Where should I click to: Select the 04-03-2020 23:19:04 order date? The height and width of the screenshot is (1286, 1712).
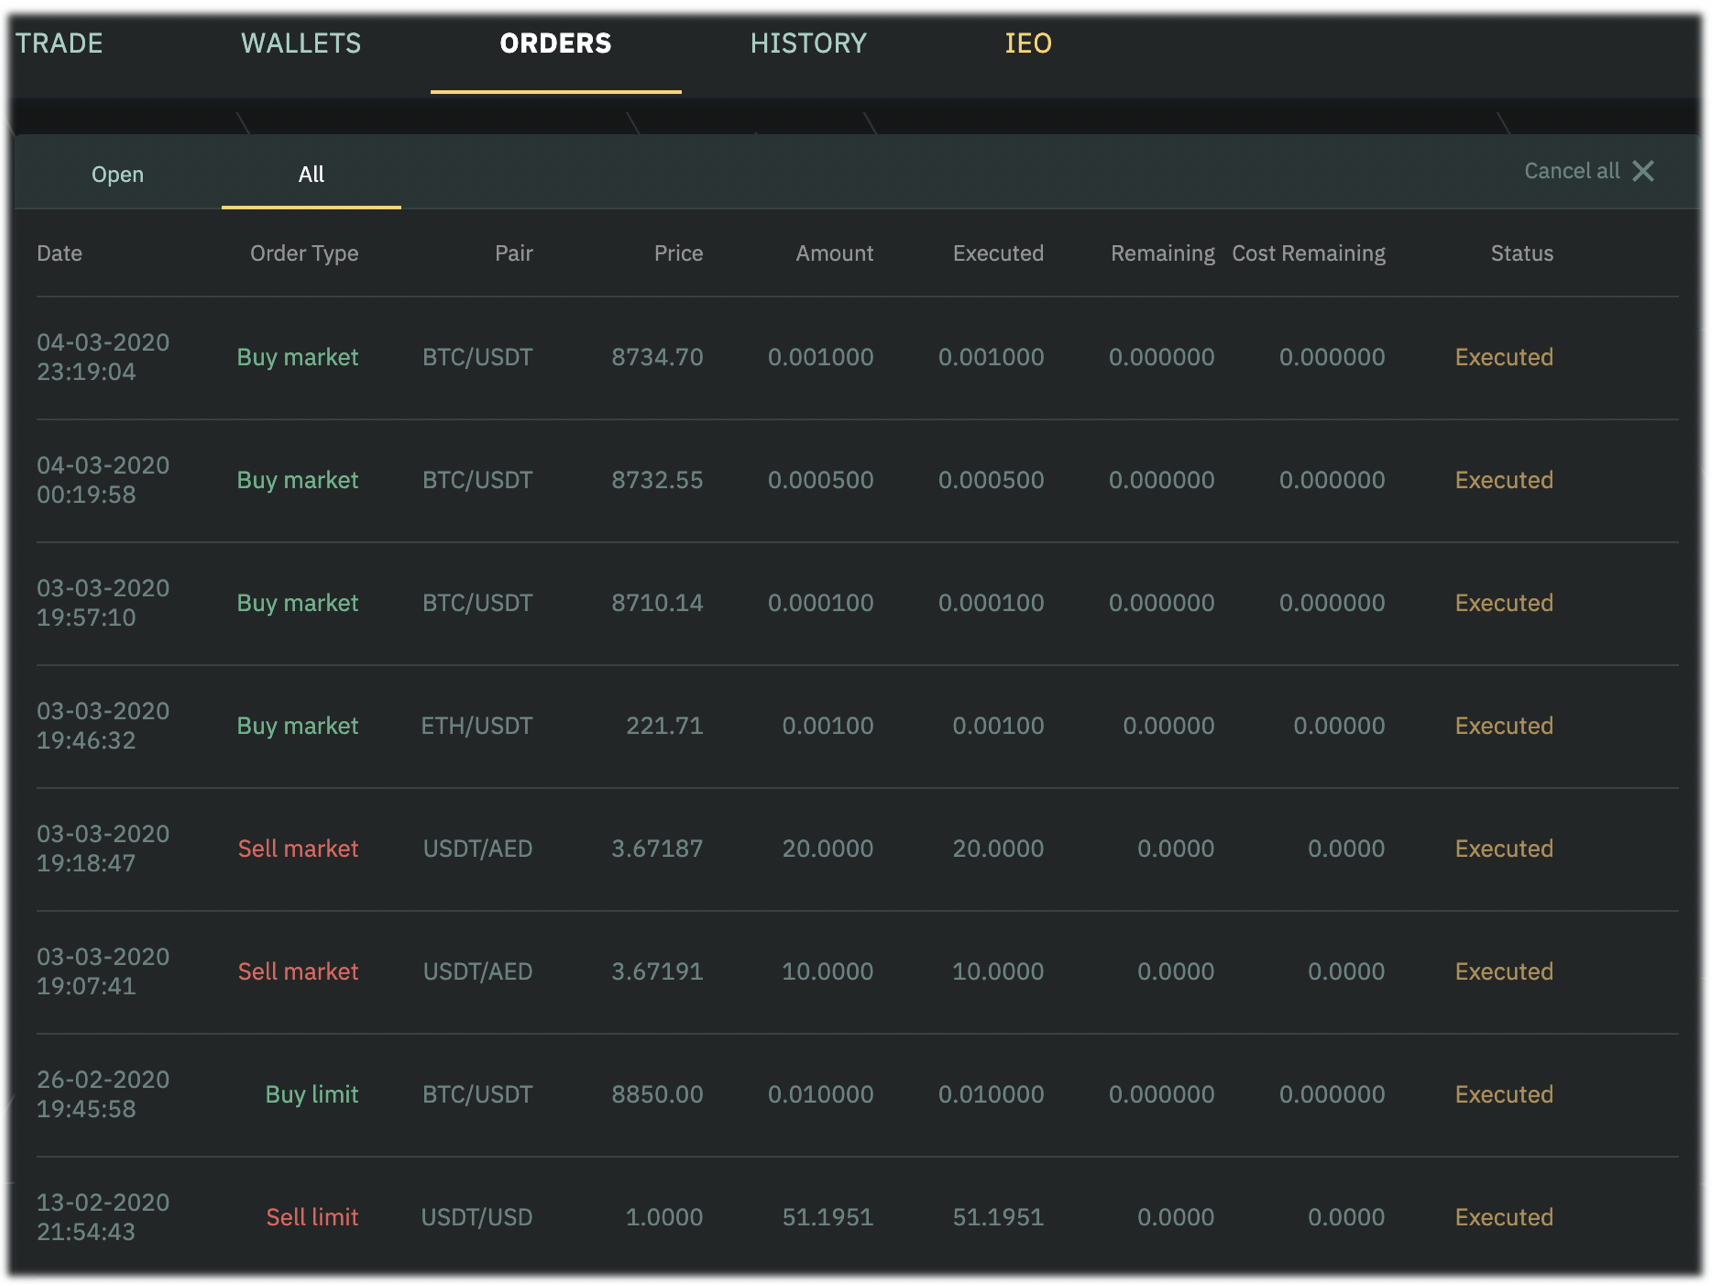(x=103, y=357)
